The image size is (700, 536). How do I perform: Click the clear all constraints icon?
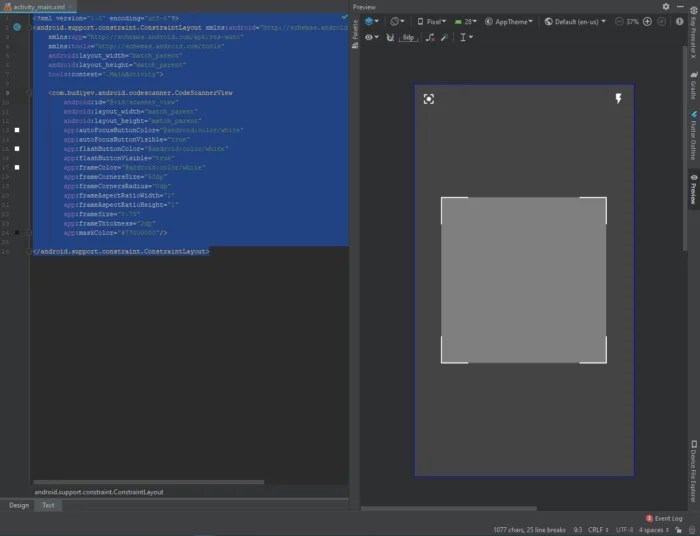click(430, 37)
